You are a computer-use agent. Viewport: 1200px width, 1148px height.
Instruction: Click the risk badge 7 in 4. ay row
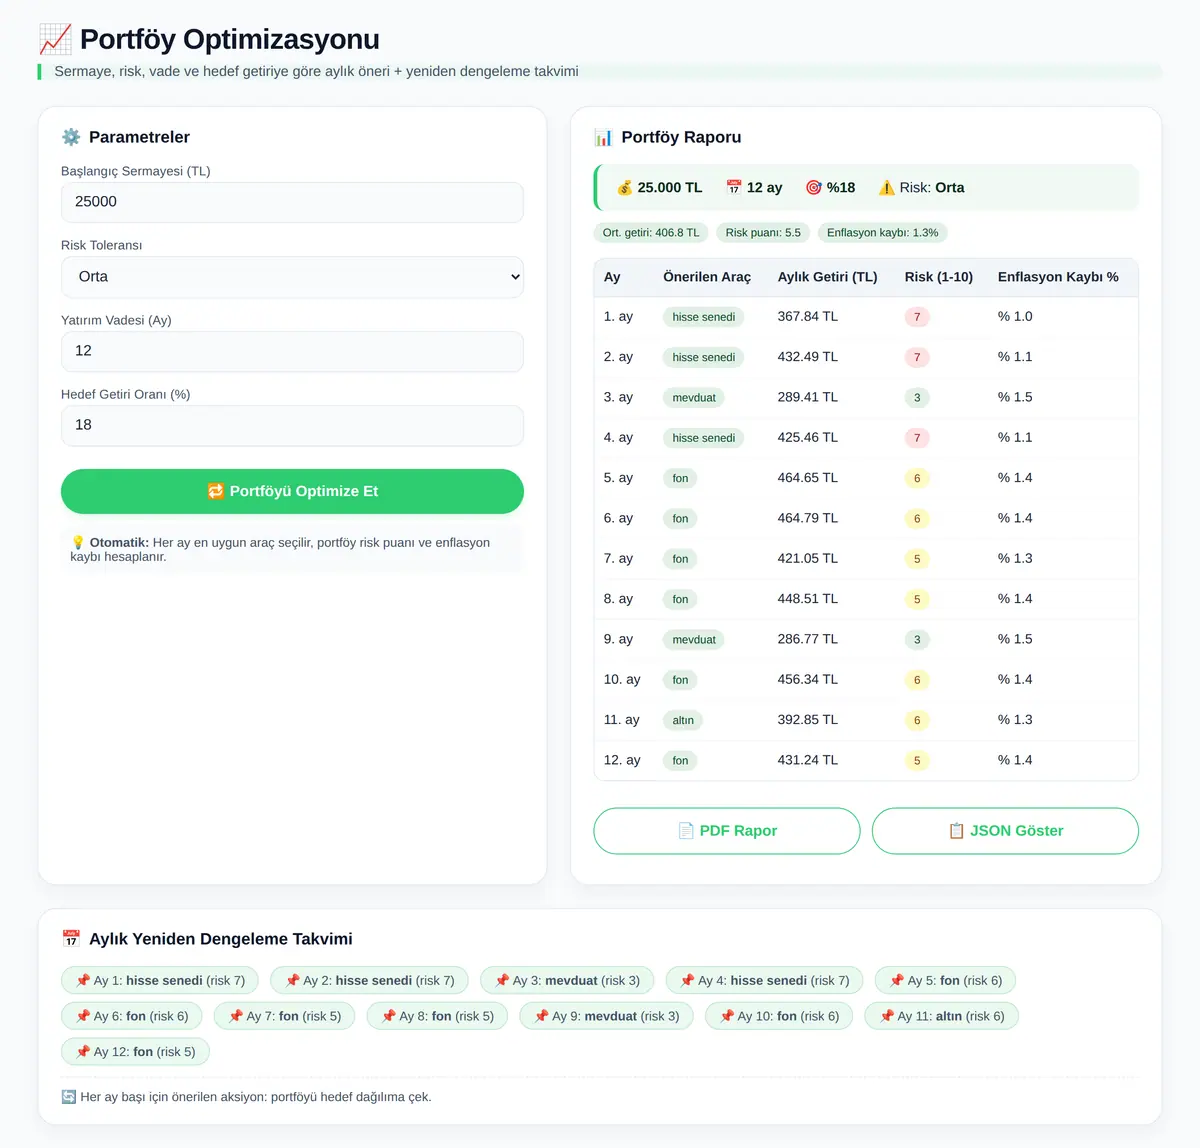coord(917,438)
